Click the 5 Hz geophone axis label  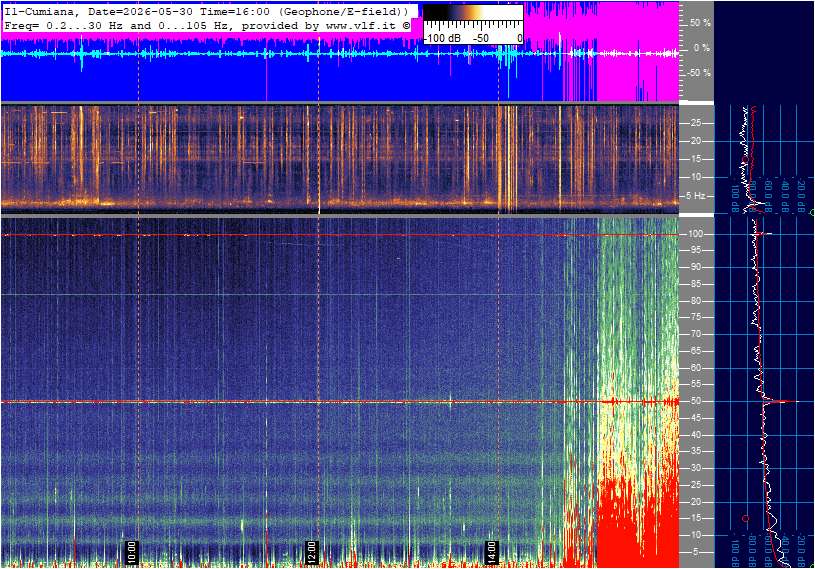tap(695, 196)
